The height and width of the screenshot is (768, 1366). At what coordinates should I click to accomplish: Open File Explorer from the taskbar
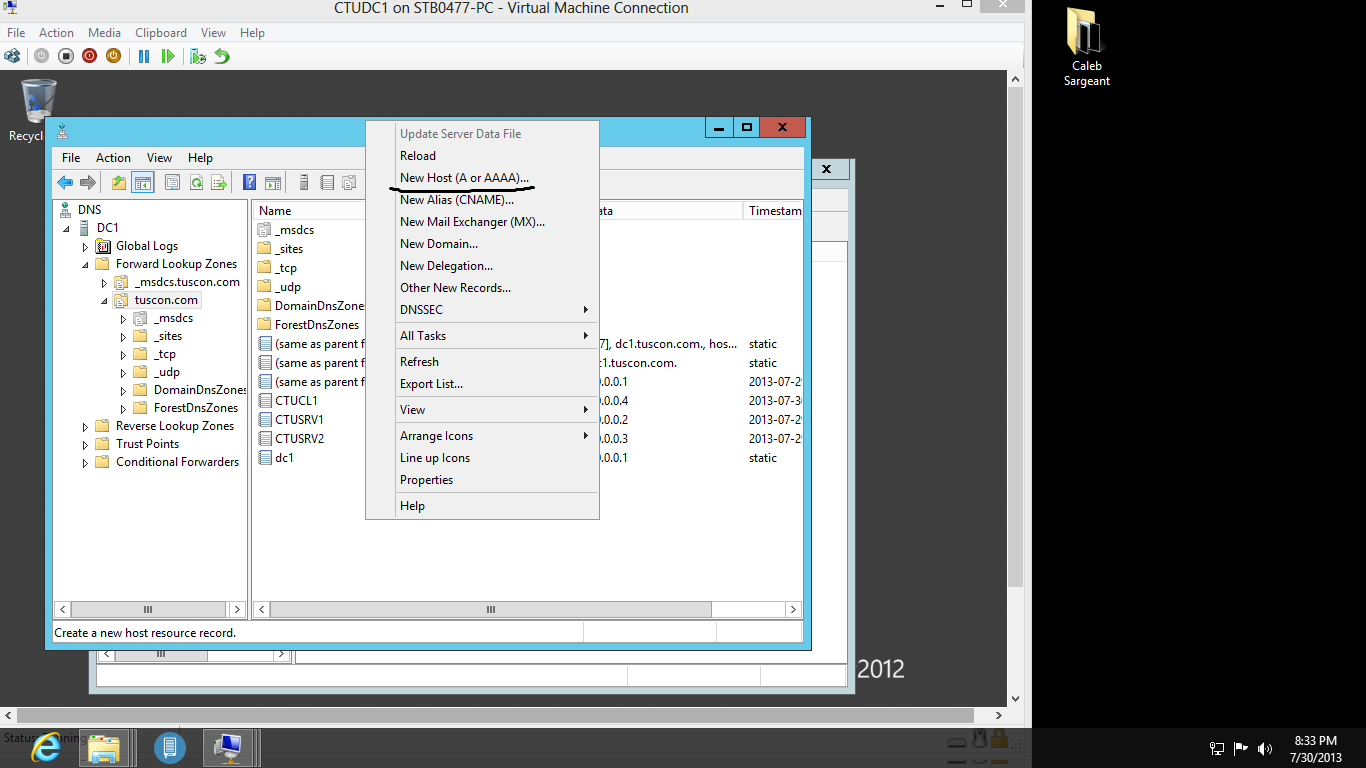coord(104,747)
